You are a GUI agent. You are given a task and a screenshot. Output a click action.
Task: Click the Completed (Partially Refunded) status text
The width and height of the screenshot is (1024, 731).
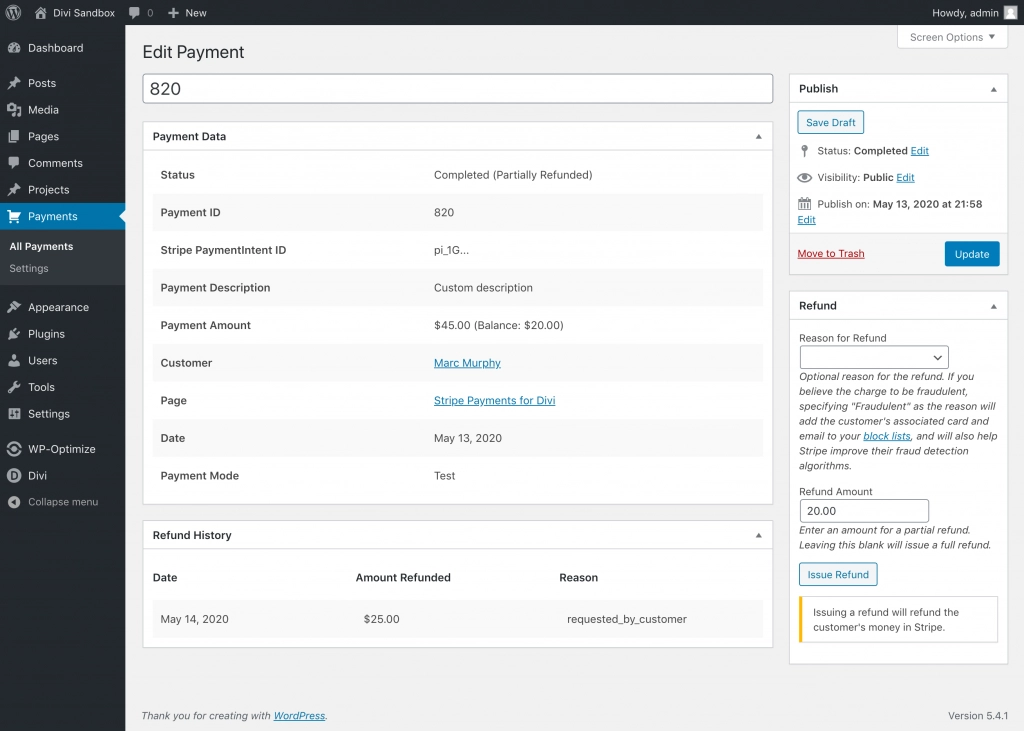point(513,174)
